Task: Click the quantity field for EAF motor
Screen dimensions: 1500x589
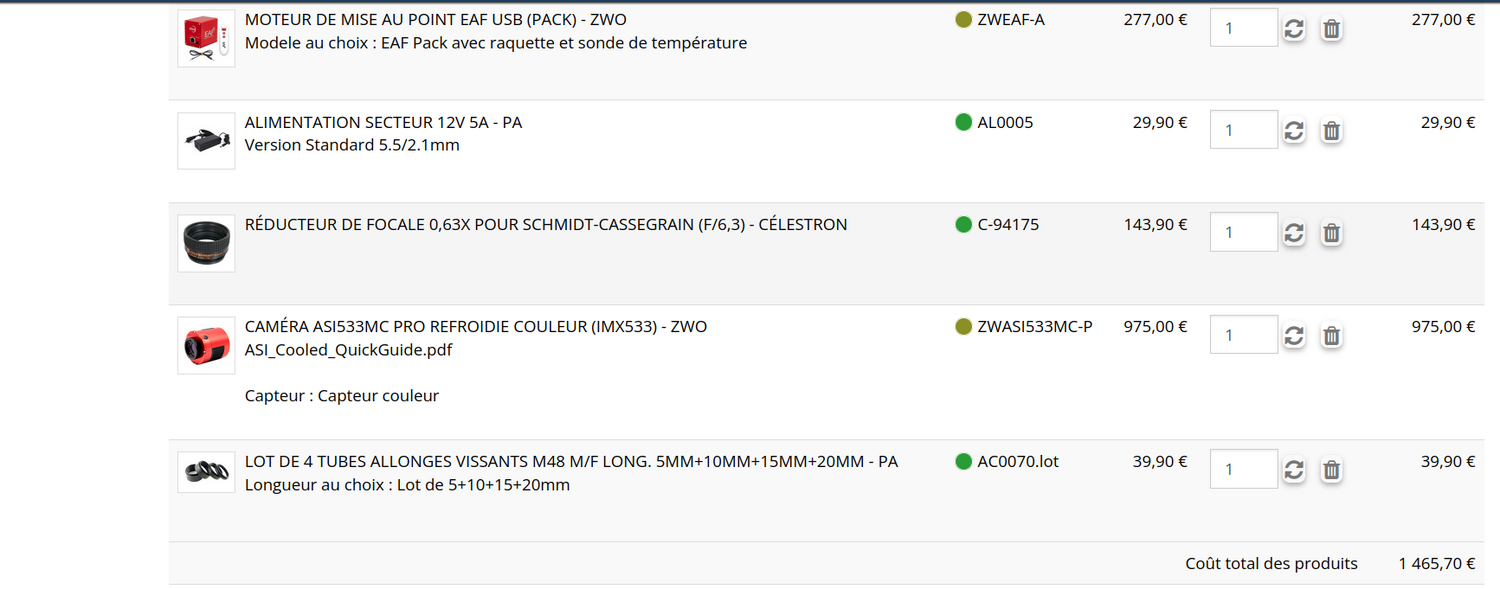Action: pyautogui.click(x=1243, y=28)
